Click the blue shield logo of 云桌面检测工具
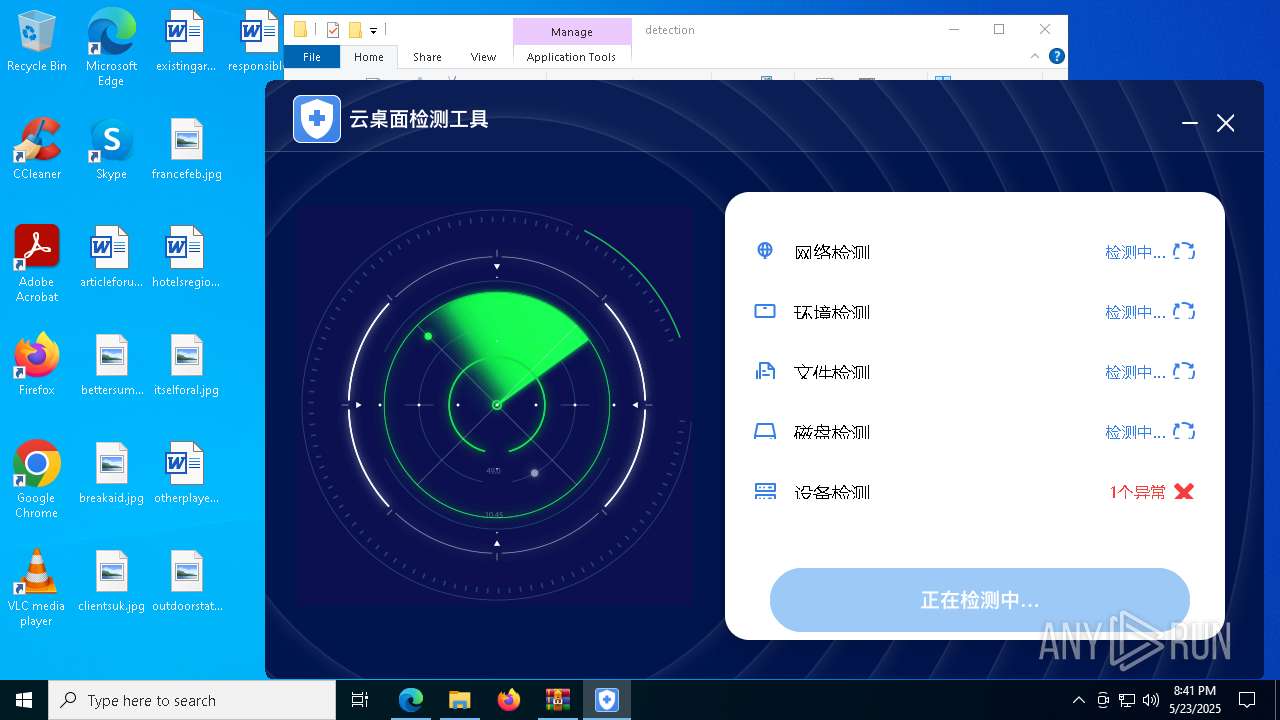This screenshot has height=720, width=1280. (317, 119)
